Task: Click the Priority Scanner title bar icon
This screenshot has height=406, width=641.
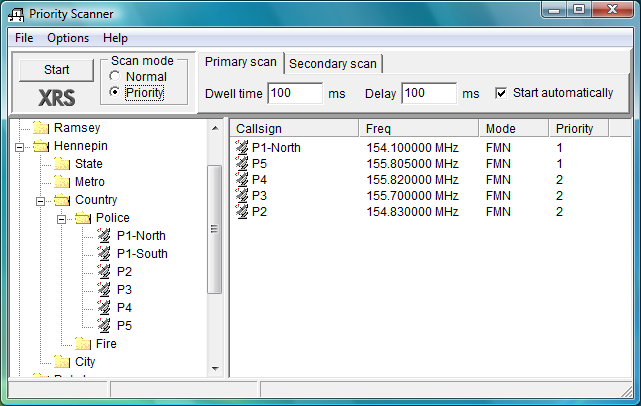Action: 16,15
